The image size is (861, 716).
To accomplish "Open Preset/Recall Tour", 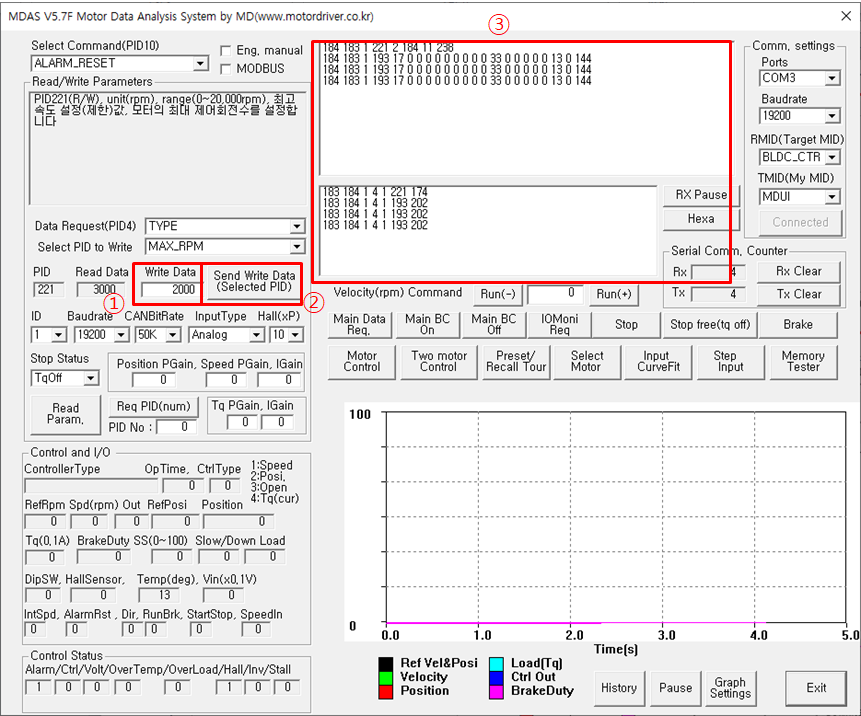I will (516, 362).
